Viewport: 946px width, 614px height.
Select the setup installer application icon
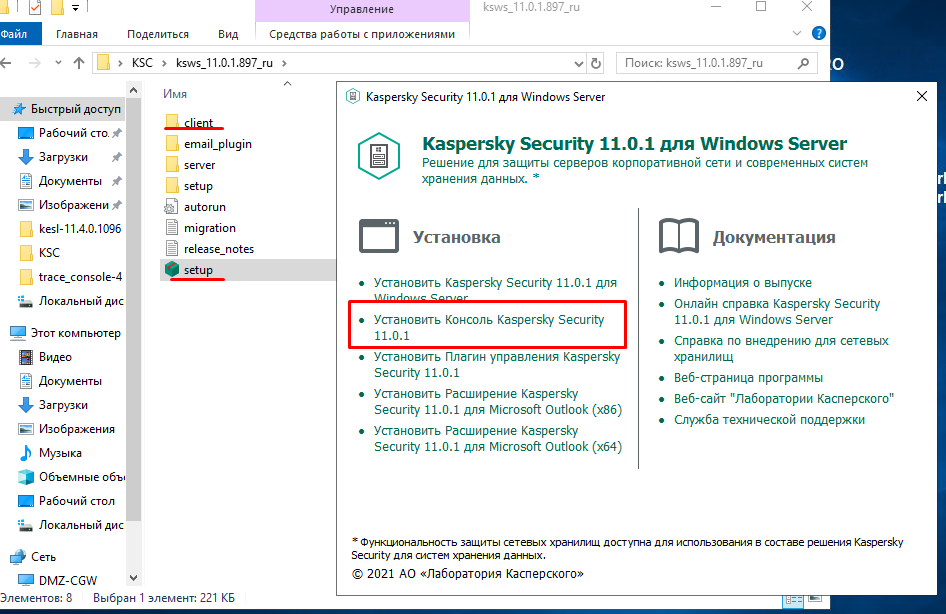point(172,270)
